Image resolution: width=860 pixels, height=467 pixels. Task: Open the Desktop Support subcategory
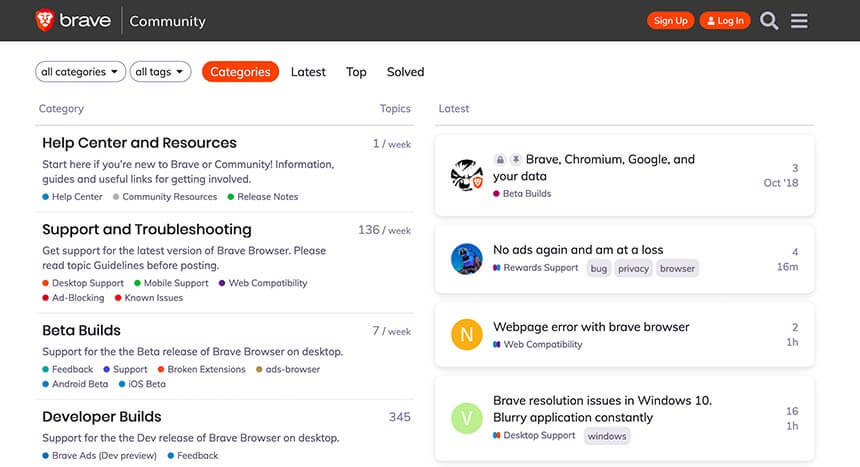(85, 283)
